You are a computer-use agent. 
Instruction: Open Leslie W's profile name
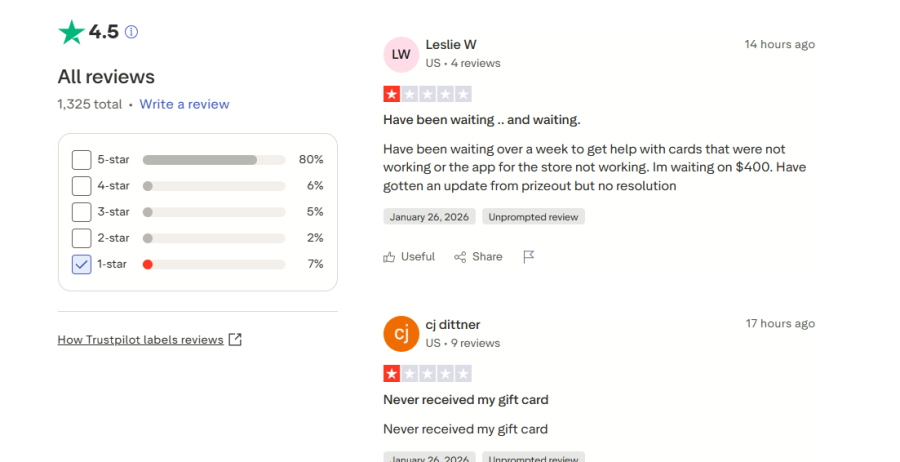point(451,45)
